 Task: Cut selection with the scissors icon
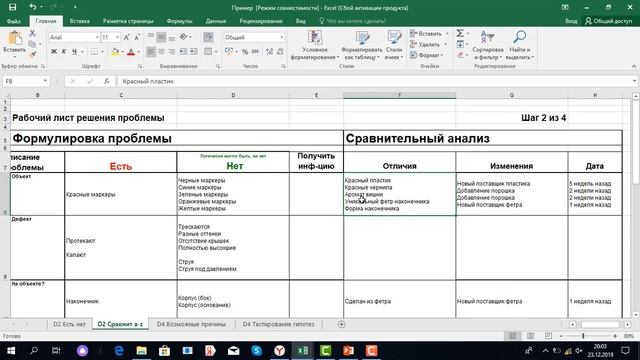(x=32, y=34)
